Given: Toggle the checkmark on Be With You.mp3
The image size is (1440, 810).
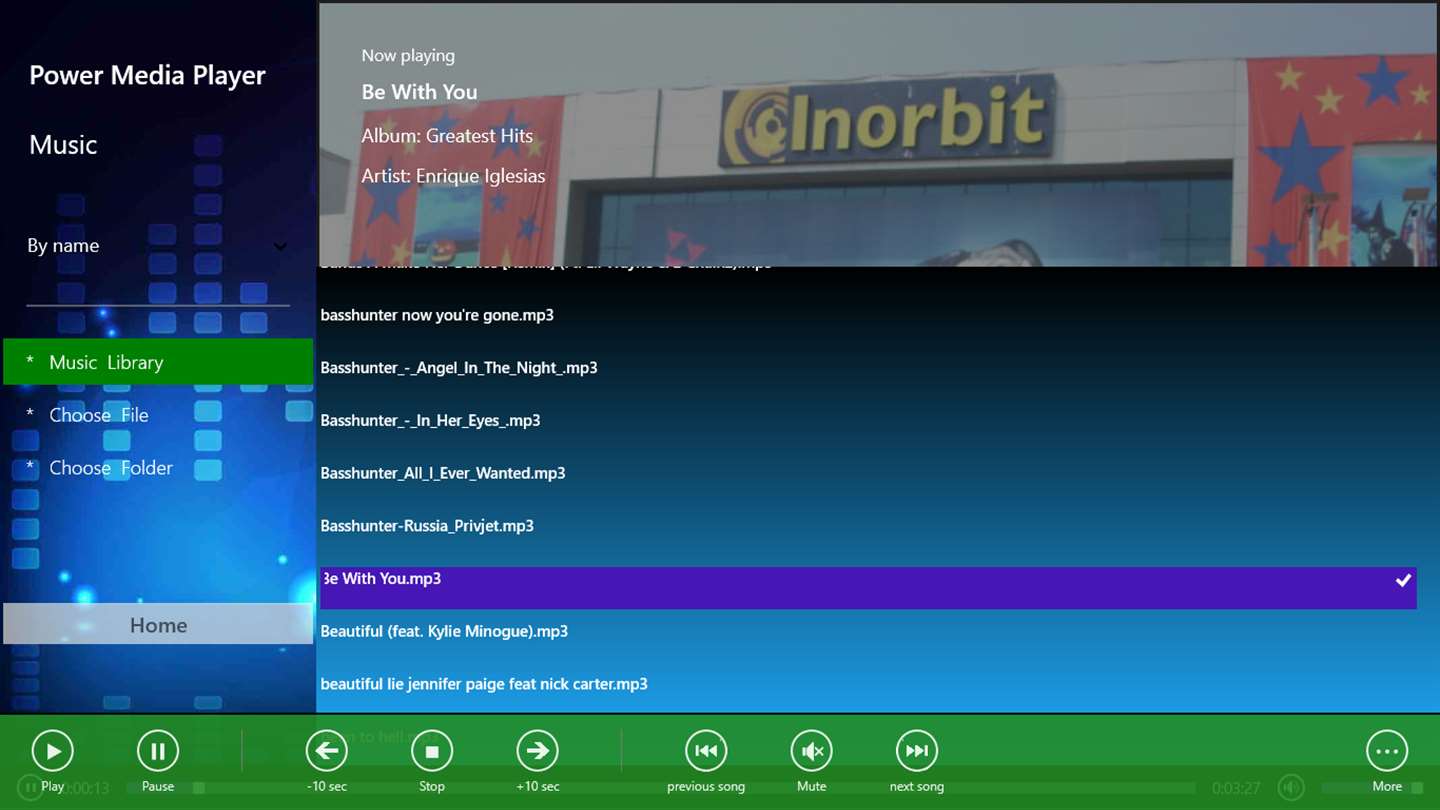Looking at the screenshot, I should (x=1403, y=580).
